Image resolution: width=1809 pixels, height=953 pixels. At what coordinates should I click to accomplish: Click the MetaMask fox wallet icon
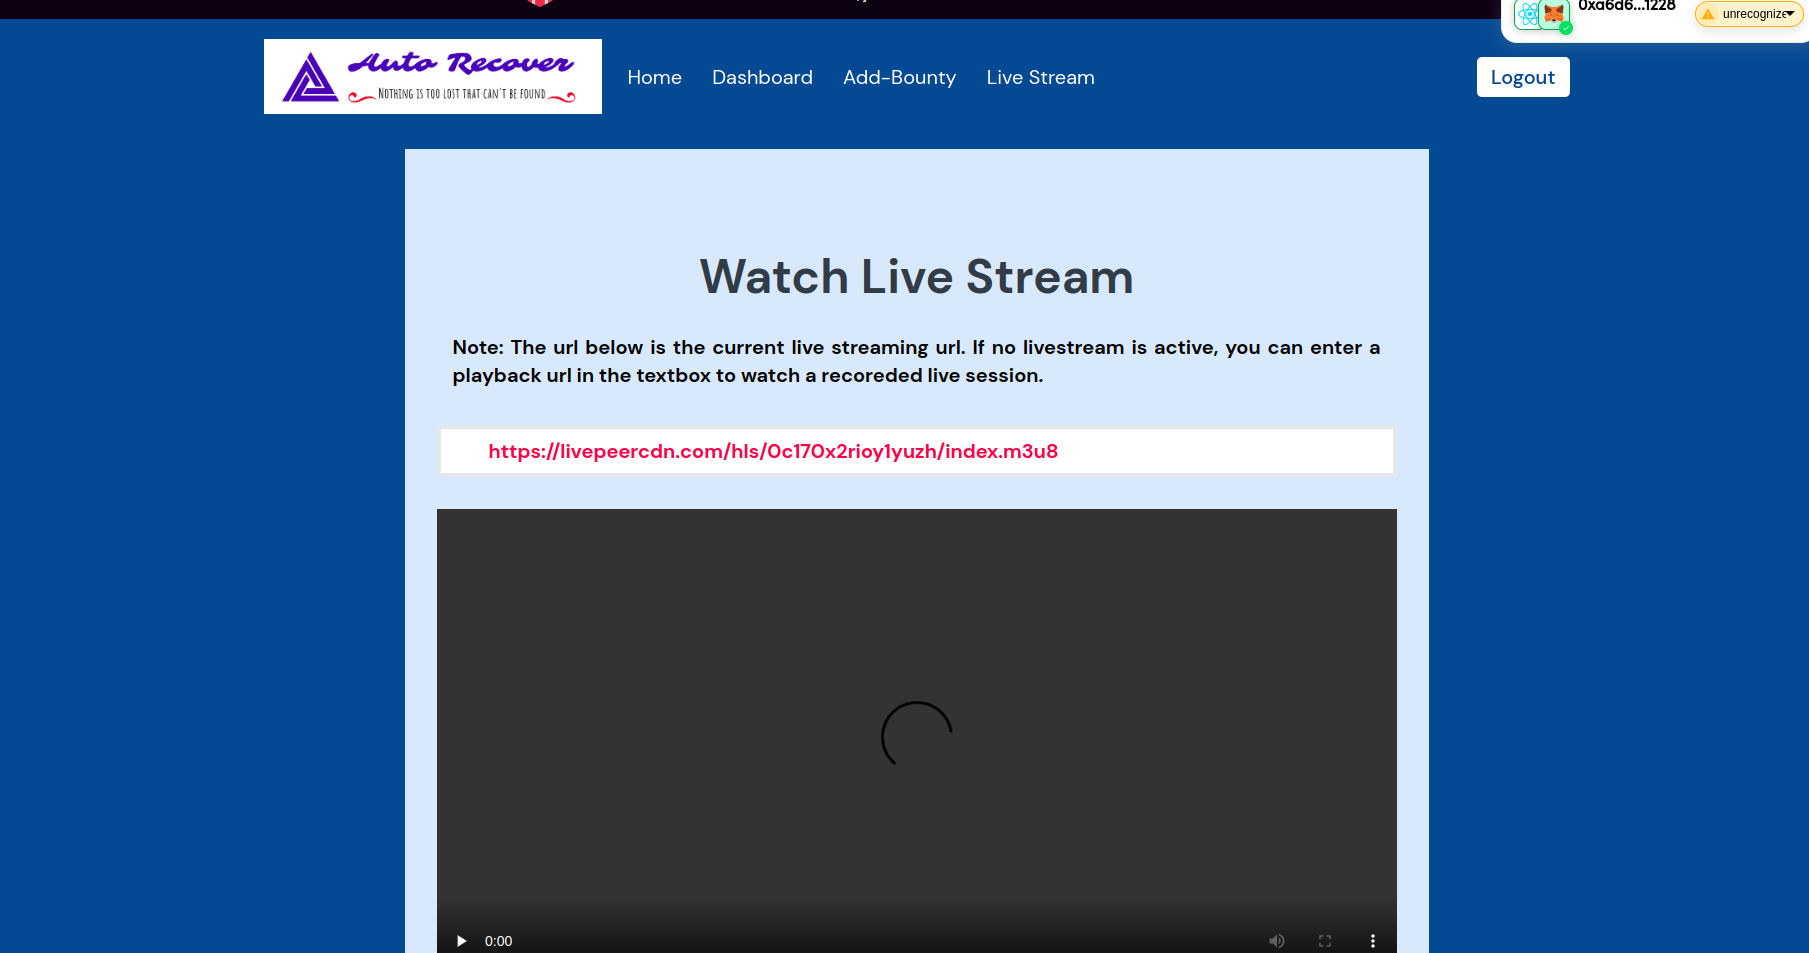tap(1553, 14)
